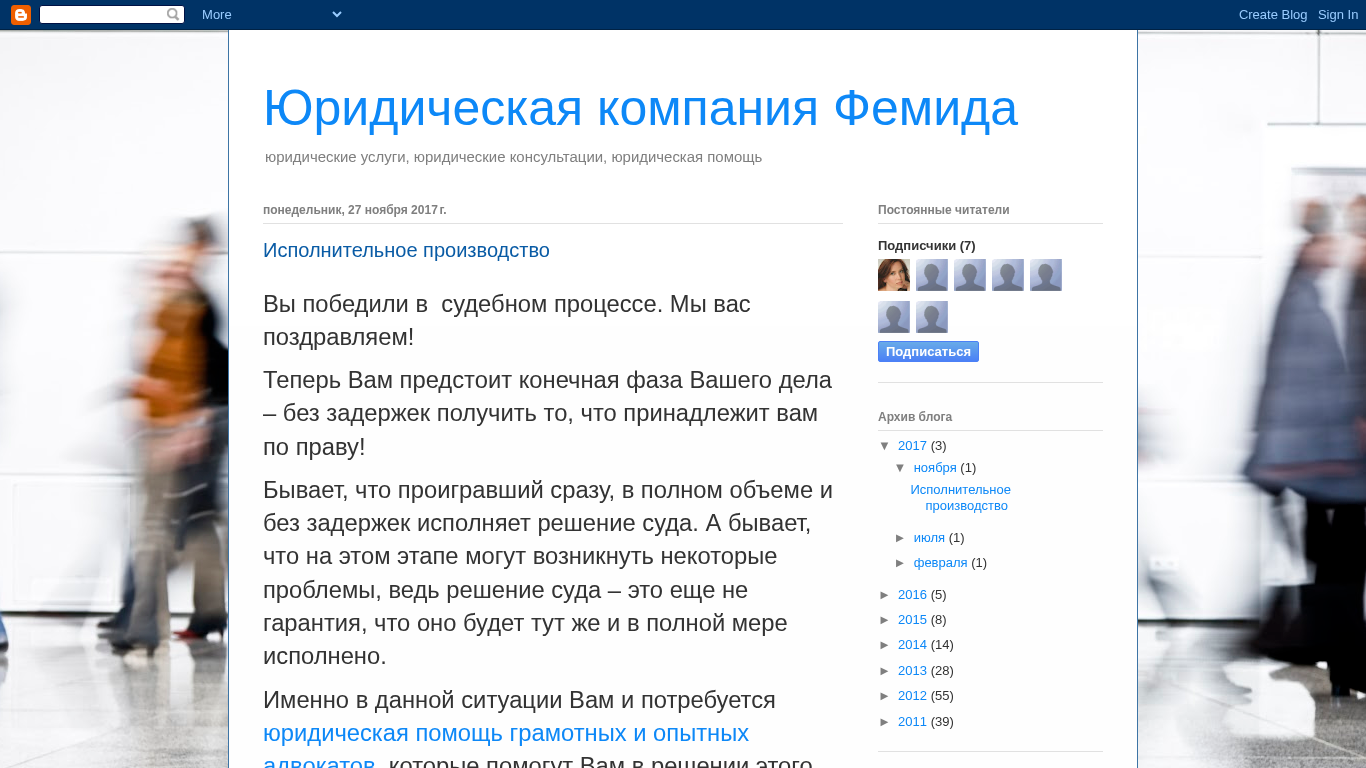This screenshot has width=1366, height=768.
Task: Click the search magnifier icon in navbar
Action: 173,15
